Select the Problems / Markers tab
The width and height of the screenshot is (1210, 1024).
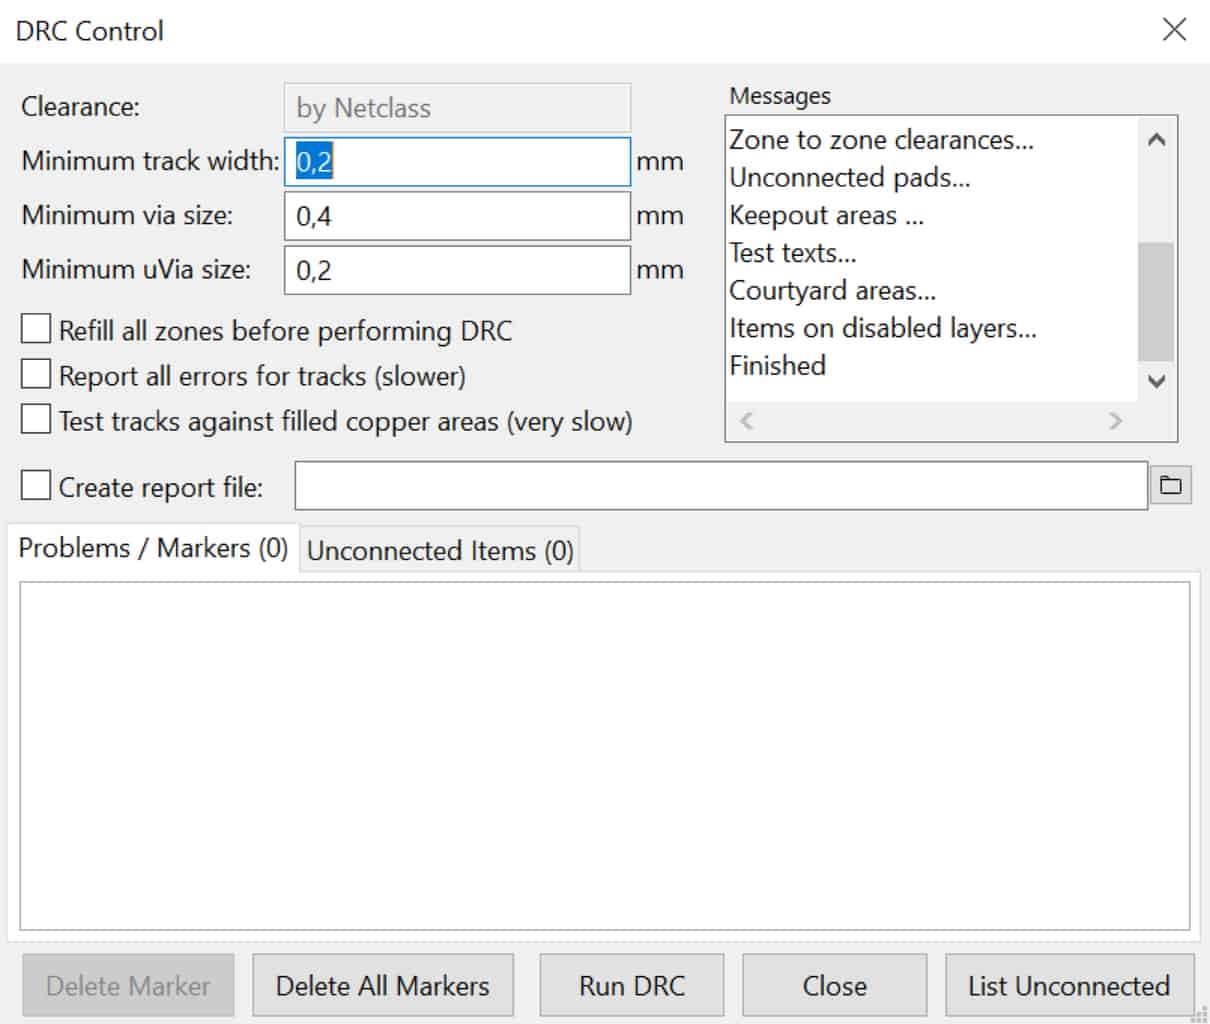click(150, 548)
